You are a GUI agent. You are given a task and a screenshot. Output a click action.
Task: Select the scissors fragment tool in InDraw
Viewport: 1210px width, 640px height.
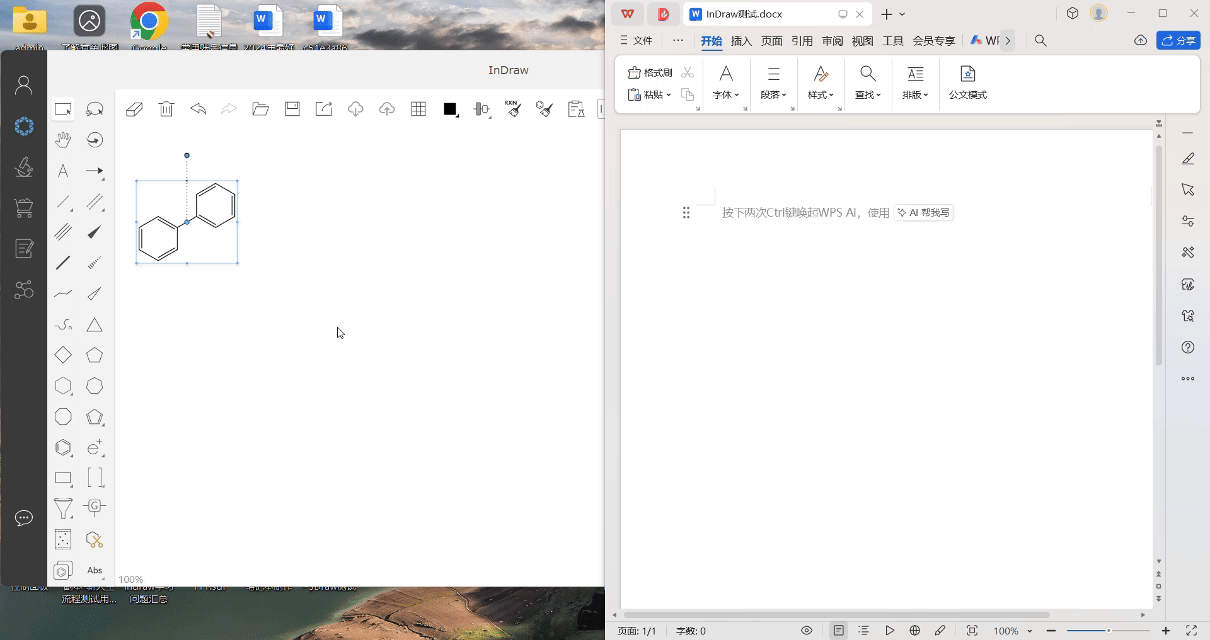(95, 540)
